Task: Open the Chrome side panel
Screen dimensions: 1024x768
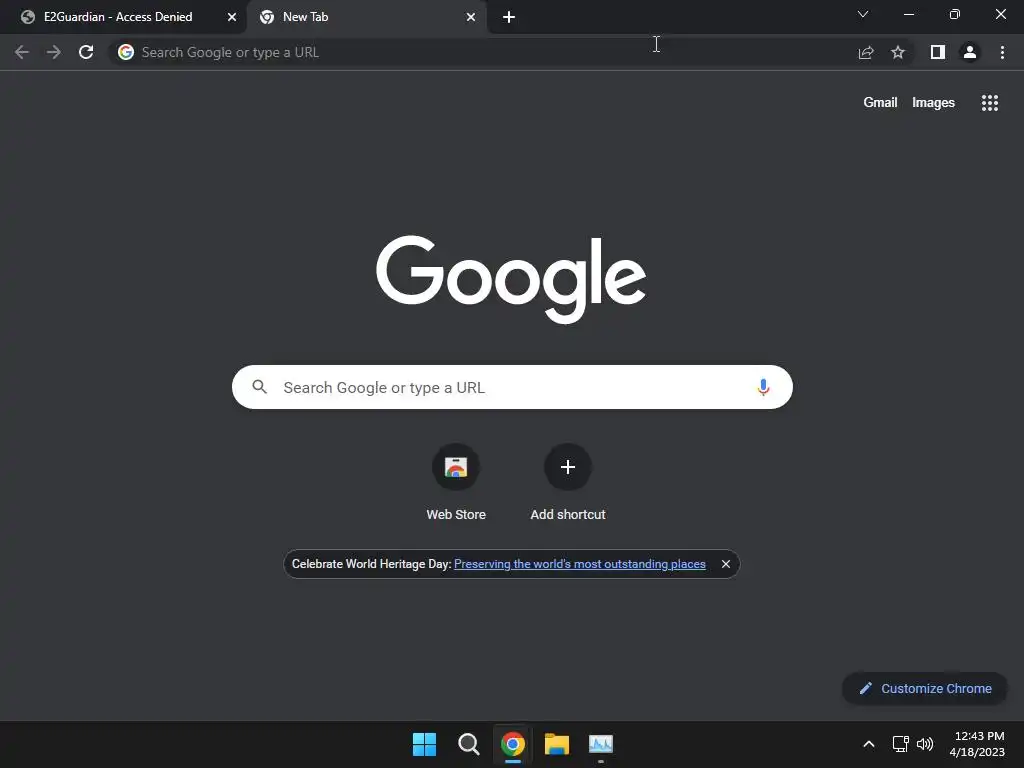Action: tap(938, 52)
